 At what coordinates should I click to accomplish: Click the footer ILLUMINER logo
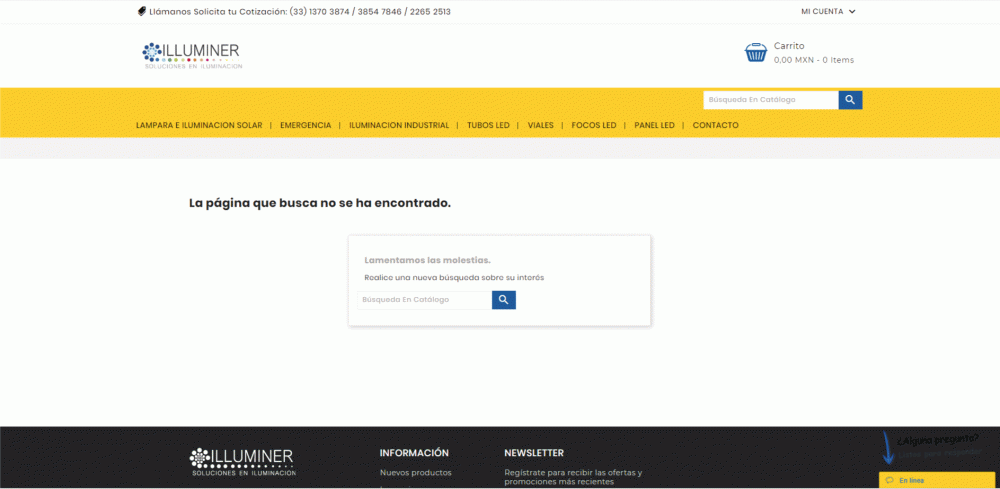click(242, 462)
